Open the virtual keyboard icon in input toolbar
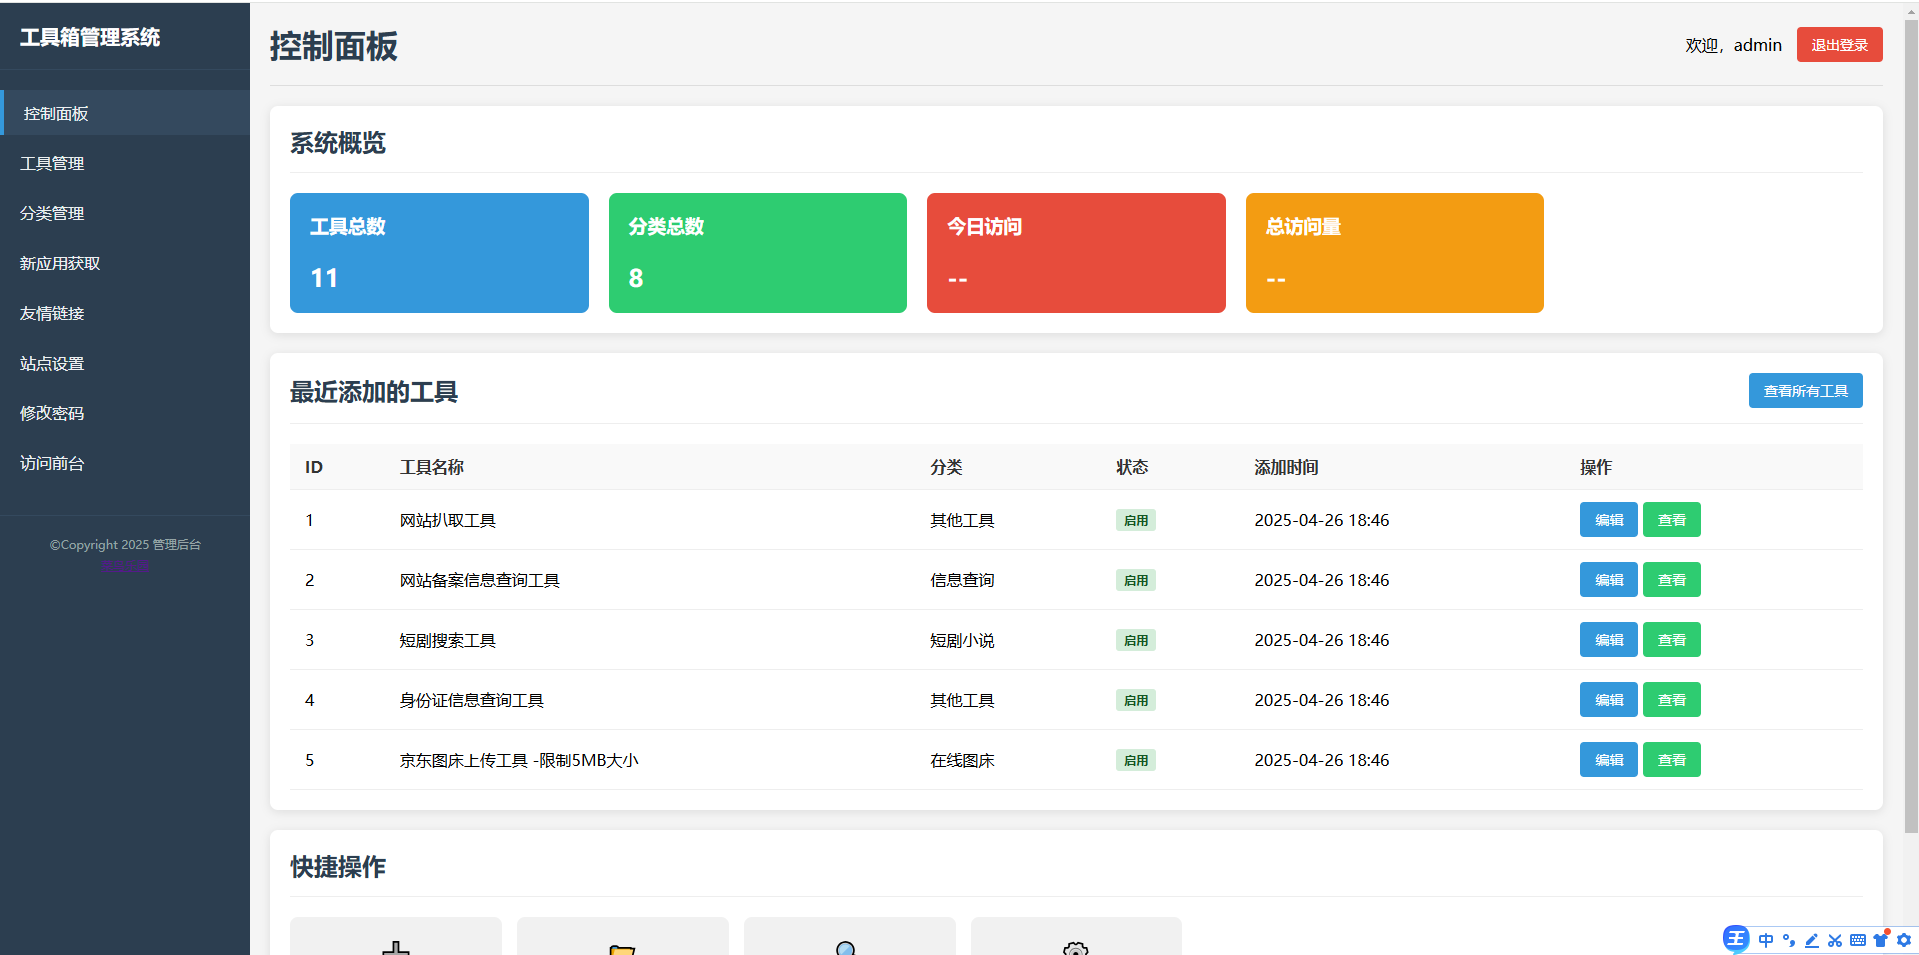This screenshot has height=955, width=1919. (1858, 940)
